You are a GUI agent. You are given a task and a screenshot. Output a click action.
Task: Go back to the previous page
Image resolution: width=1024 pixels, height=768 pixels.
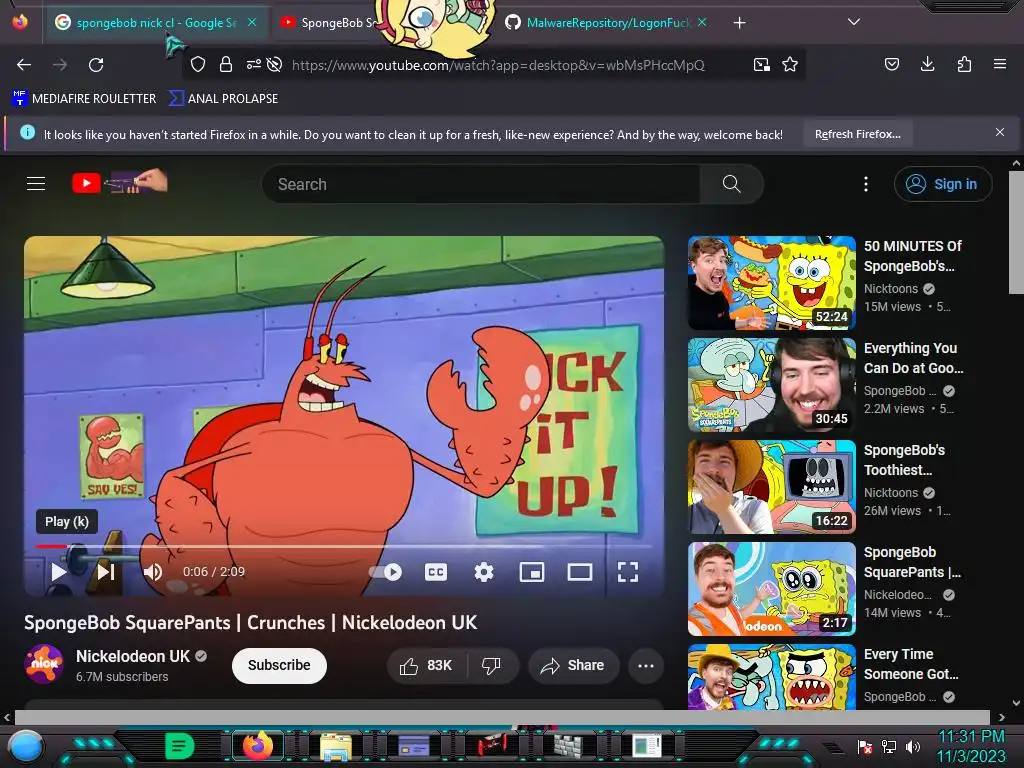[x=24, y=65]
